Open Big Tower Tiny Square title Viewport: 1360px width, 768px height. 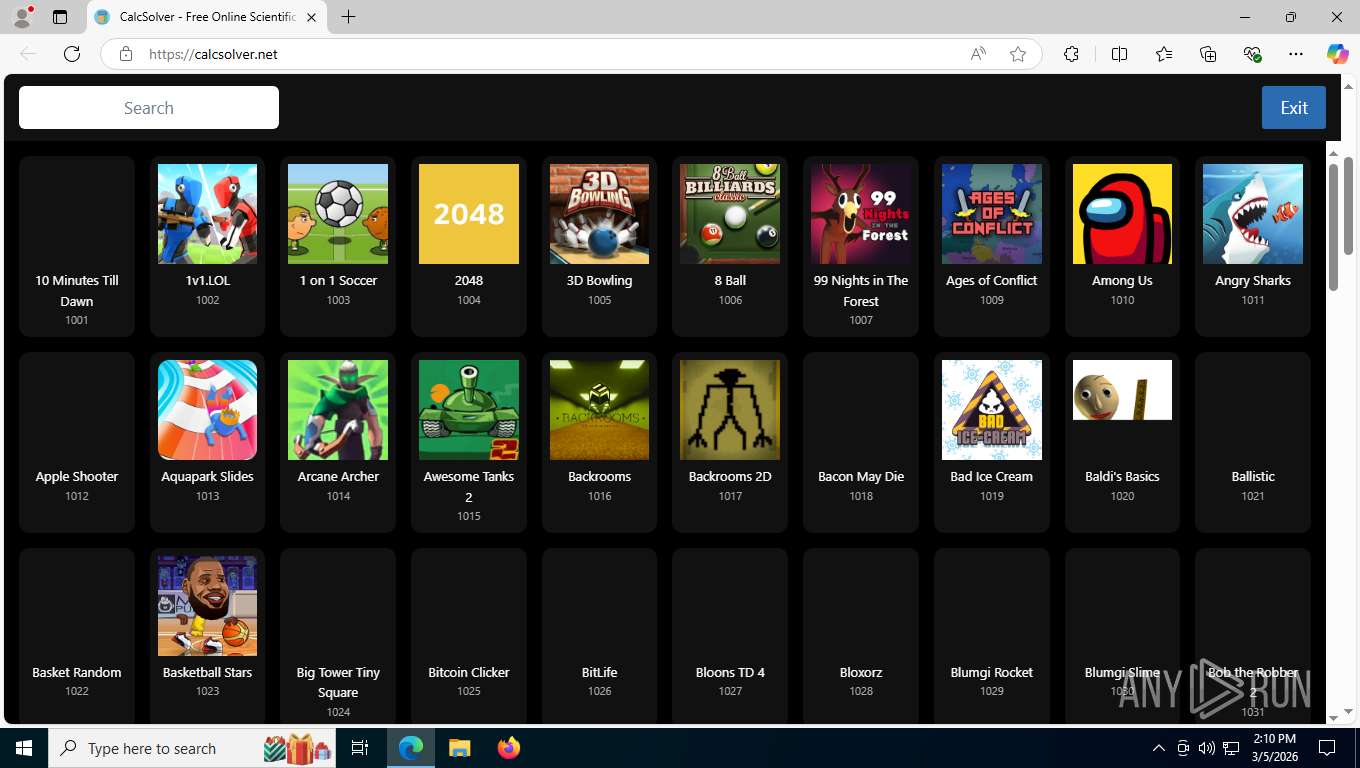click(338, 683)
